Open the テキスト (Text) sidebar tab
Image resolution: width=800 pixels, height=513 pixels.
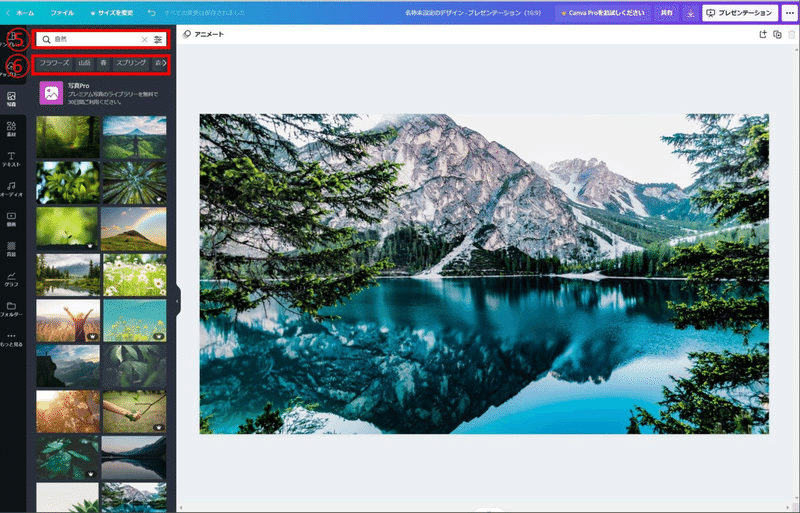(x=11, y=159)
